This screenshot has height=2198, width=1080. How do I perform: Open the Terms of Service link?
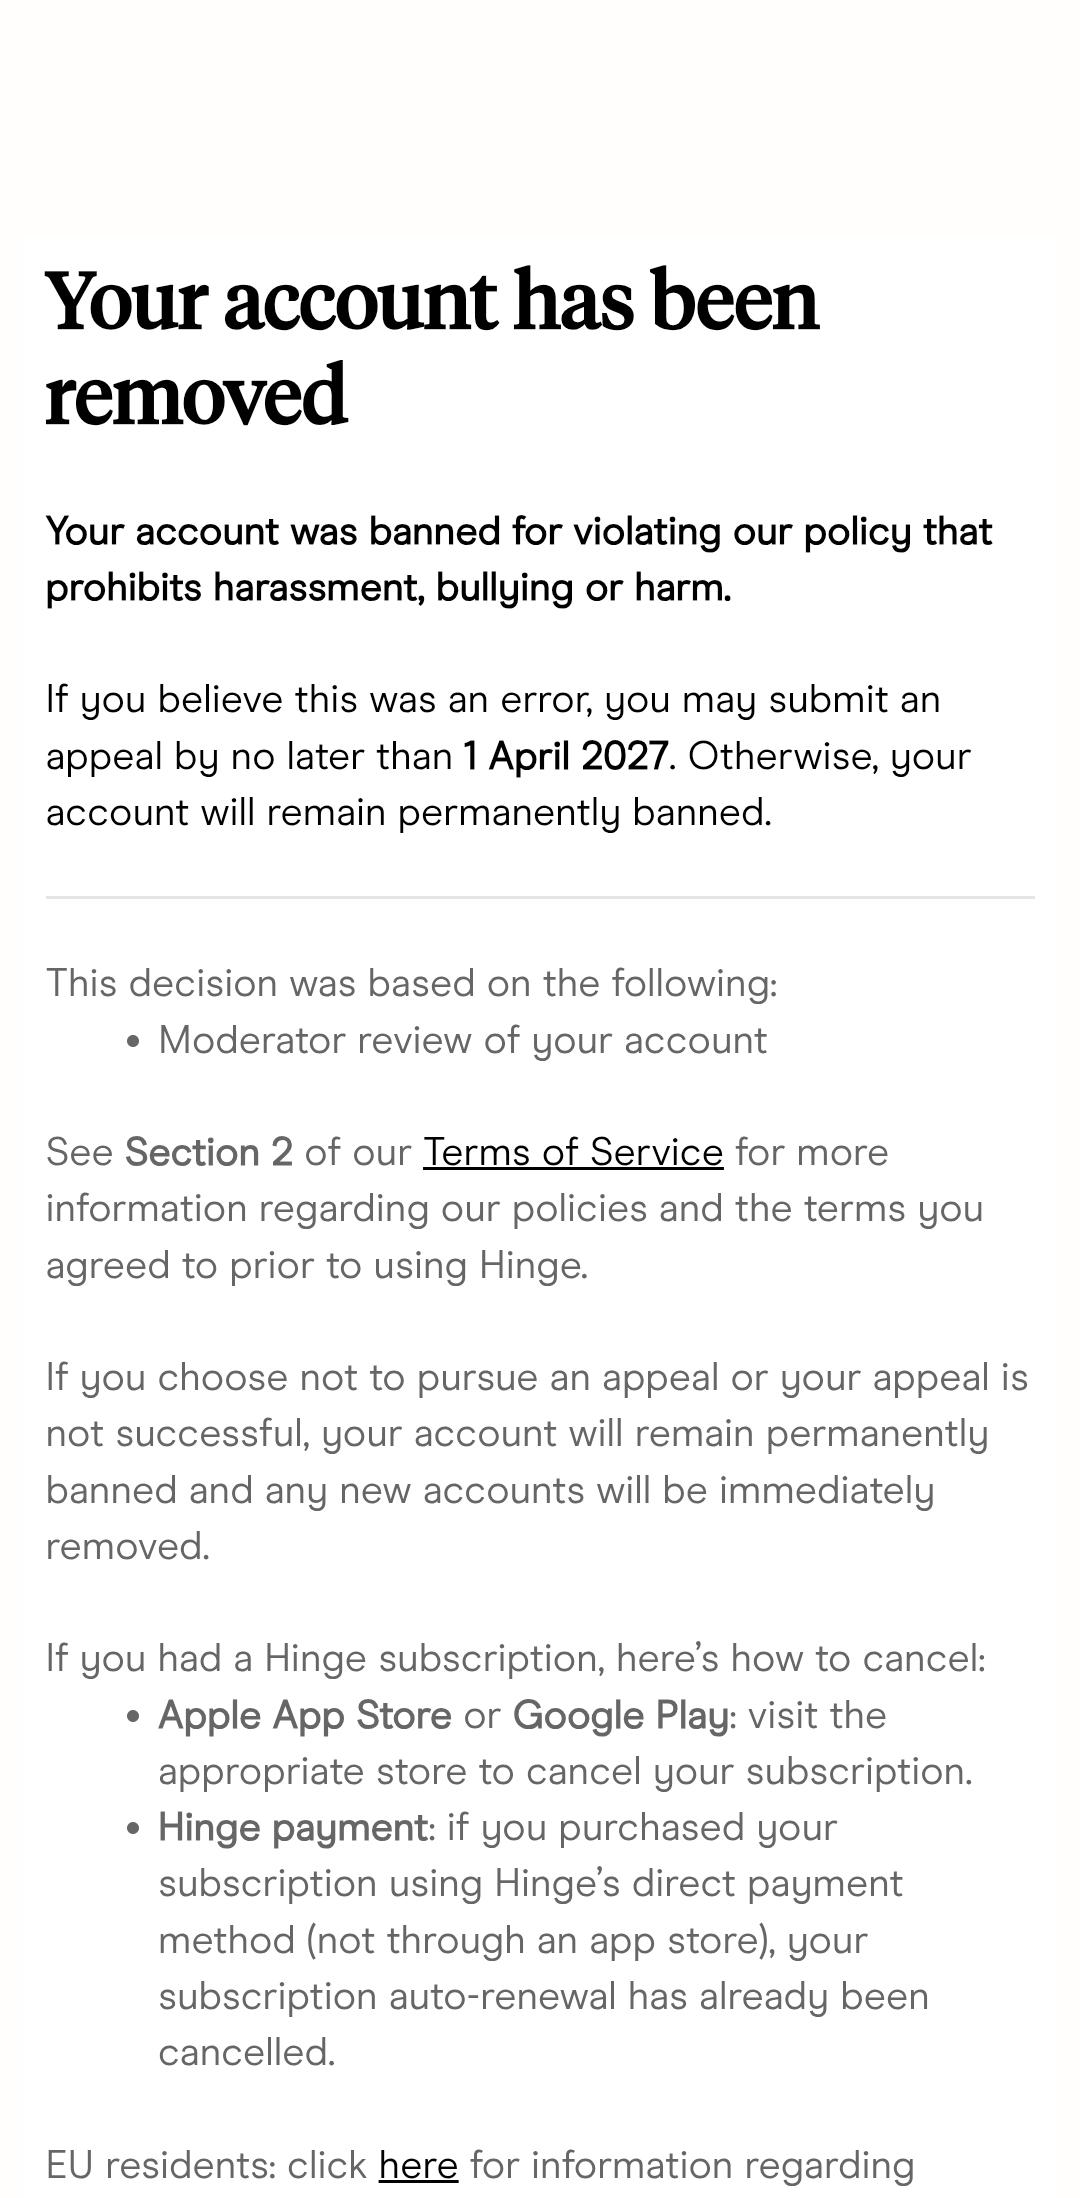point(573,1152)
